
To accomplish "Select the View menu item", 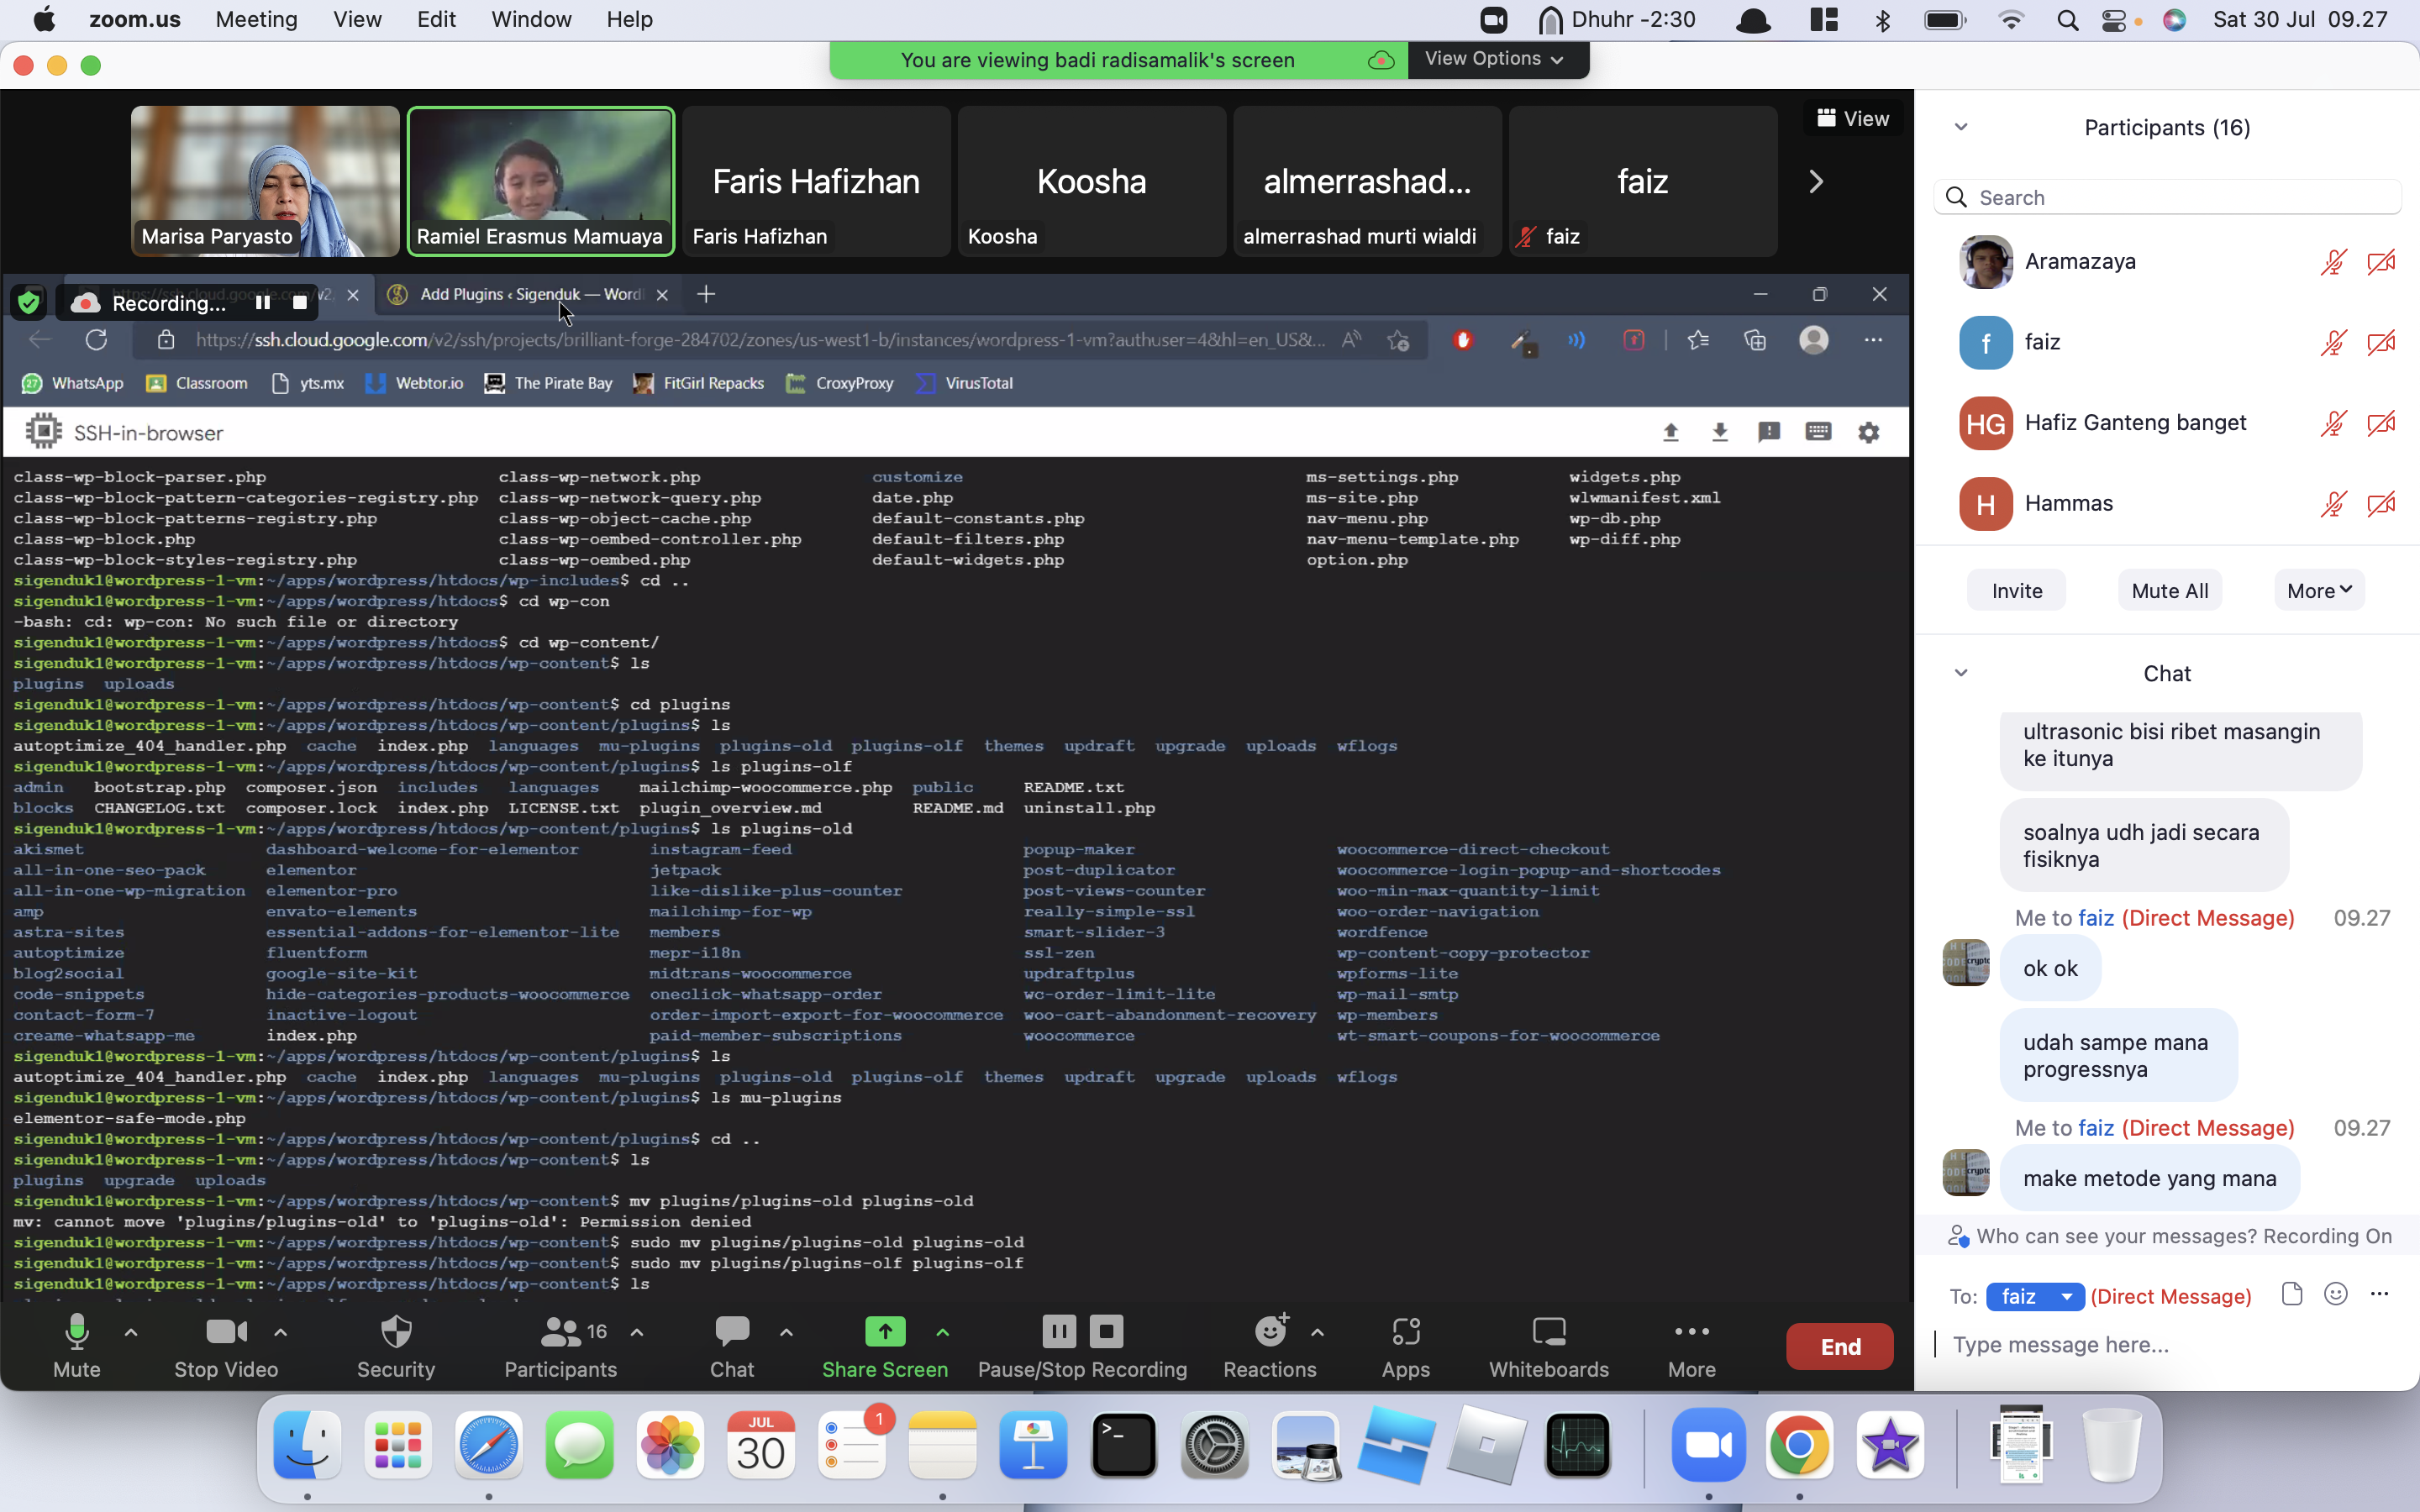I will pos(357,18).
